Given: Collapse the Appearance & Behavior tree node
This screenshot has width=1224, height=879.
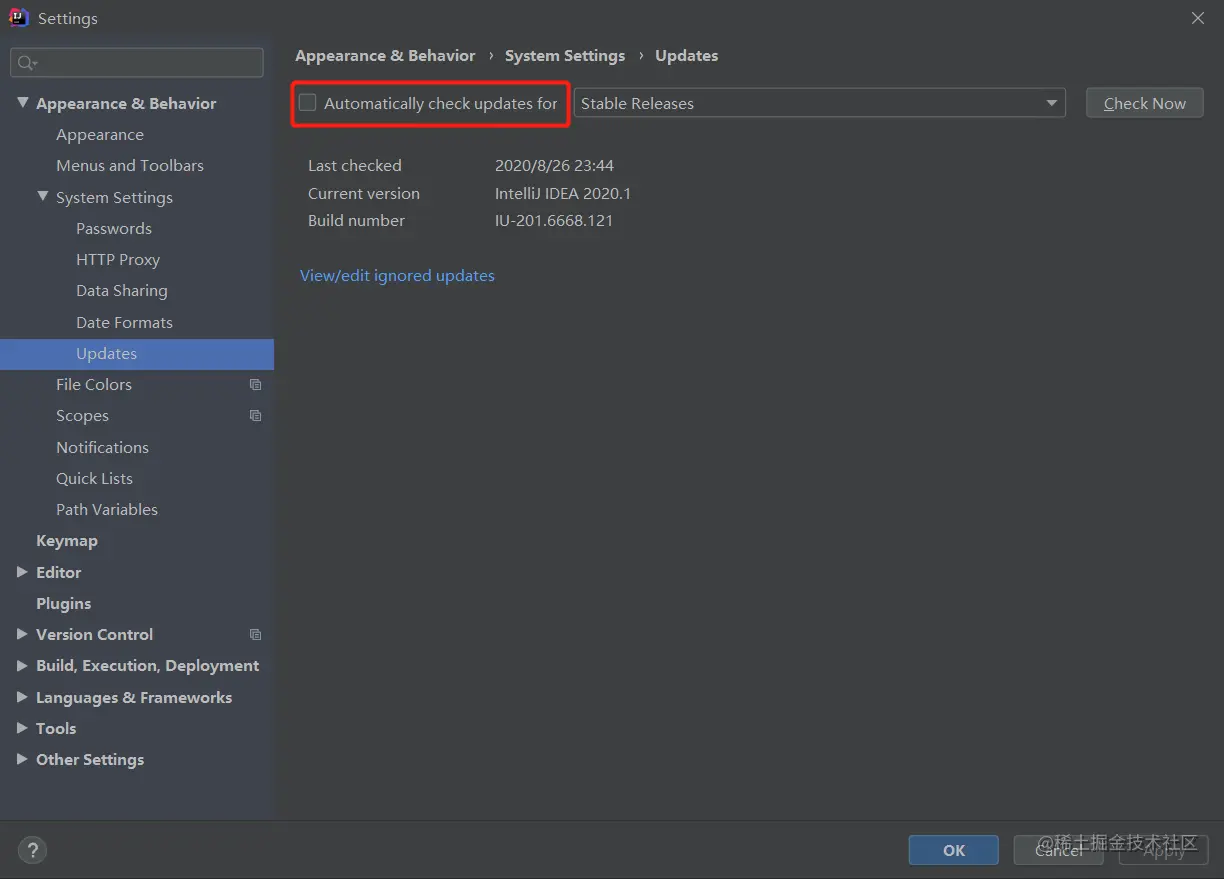Looking at the screenshot, I should (x=22, y=103).
